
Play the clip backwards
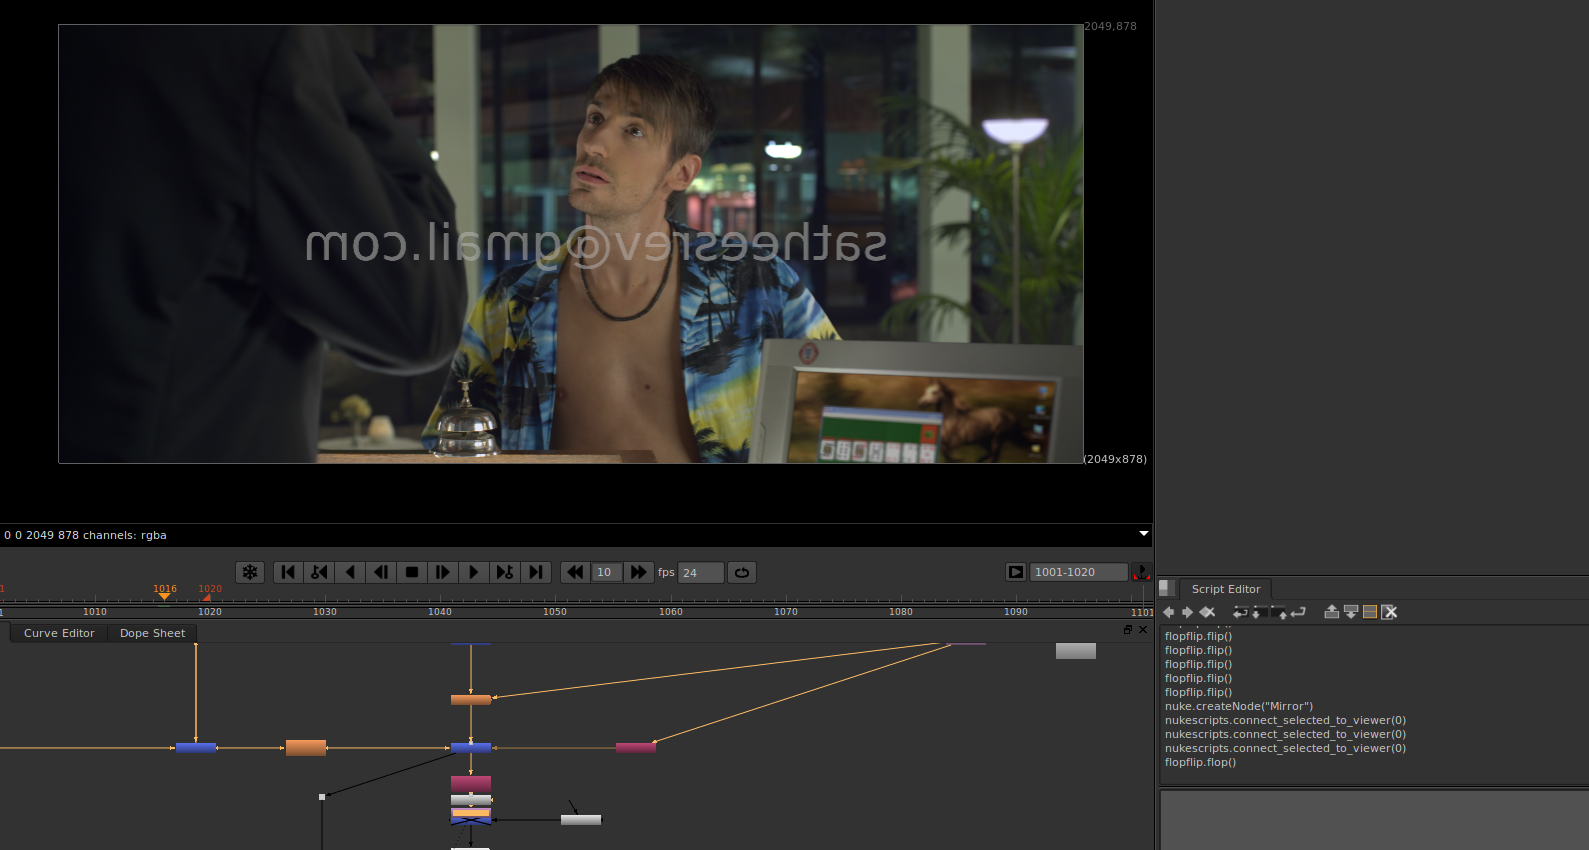tap(350, 572)
